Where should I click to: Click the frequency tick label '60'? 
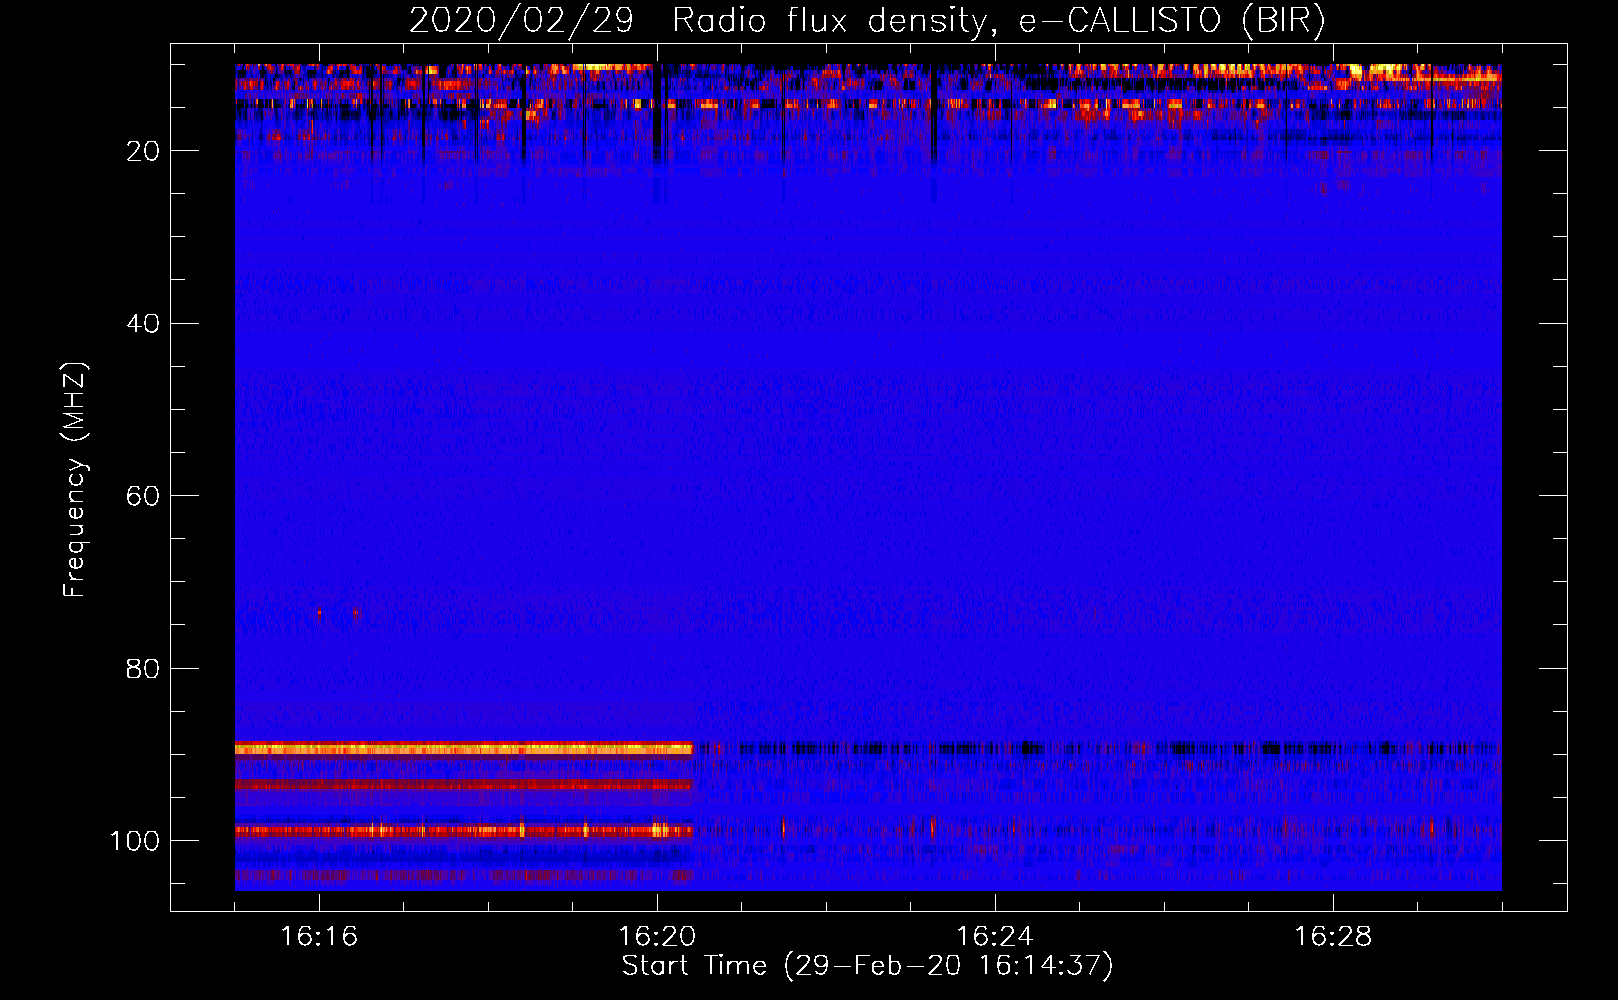143,497
